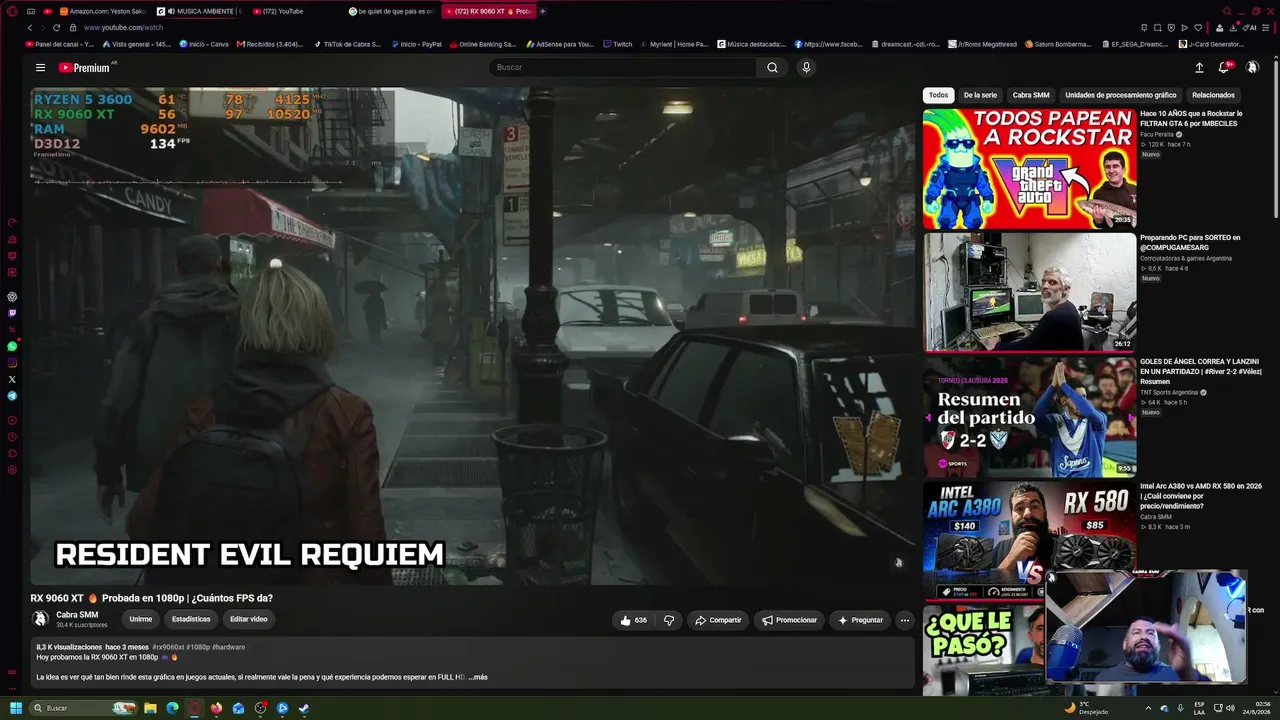The image size is (1280, 720).
Task: Select the 'Relacionados' filter chip
Action: click(1213, 95)
